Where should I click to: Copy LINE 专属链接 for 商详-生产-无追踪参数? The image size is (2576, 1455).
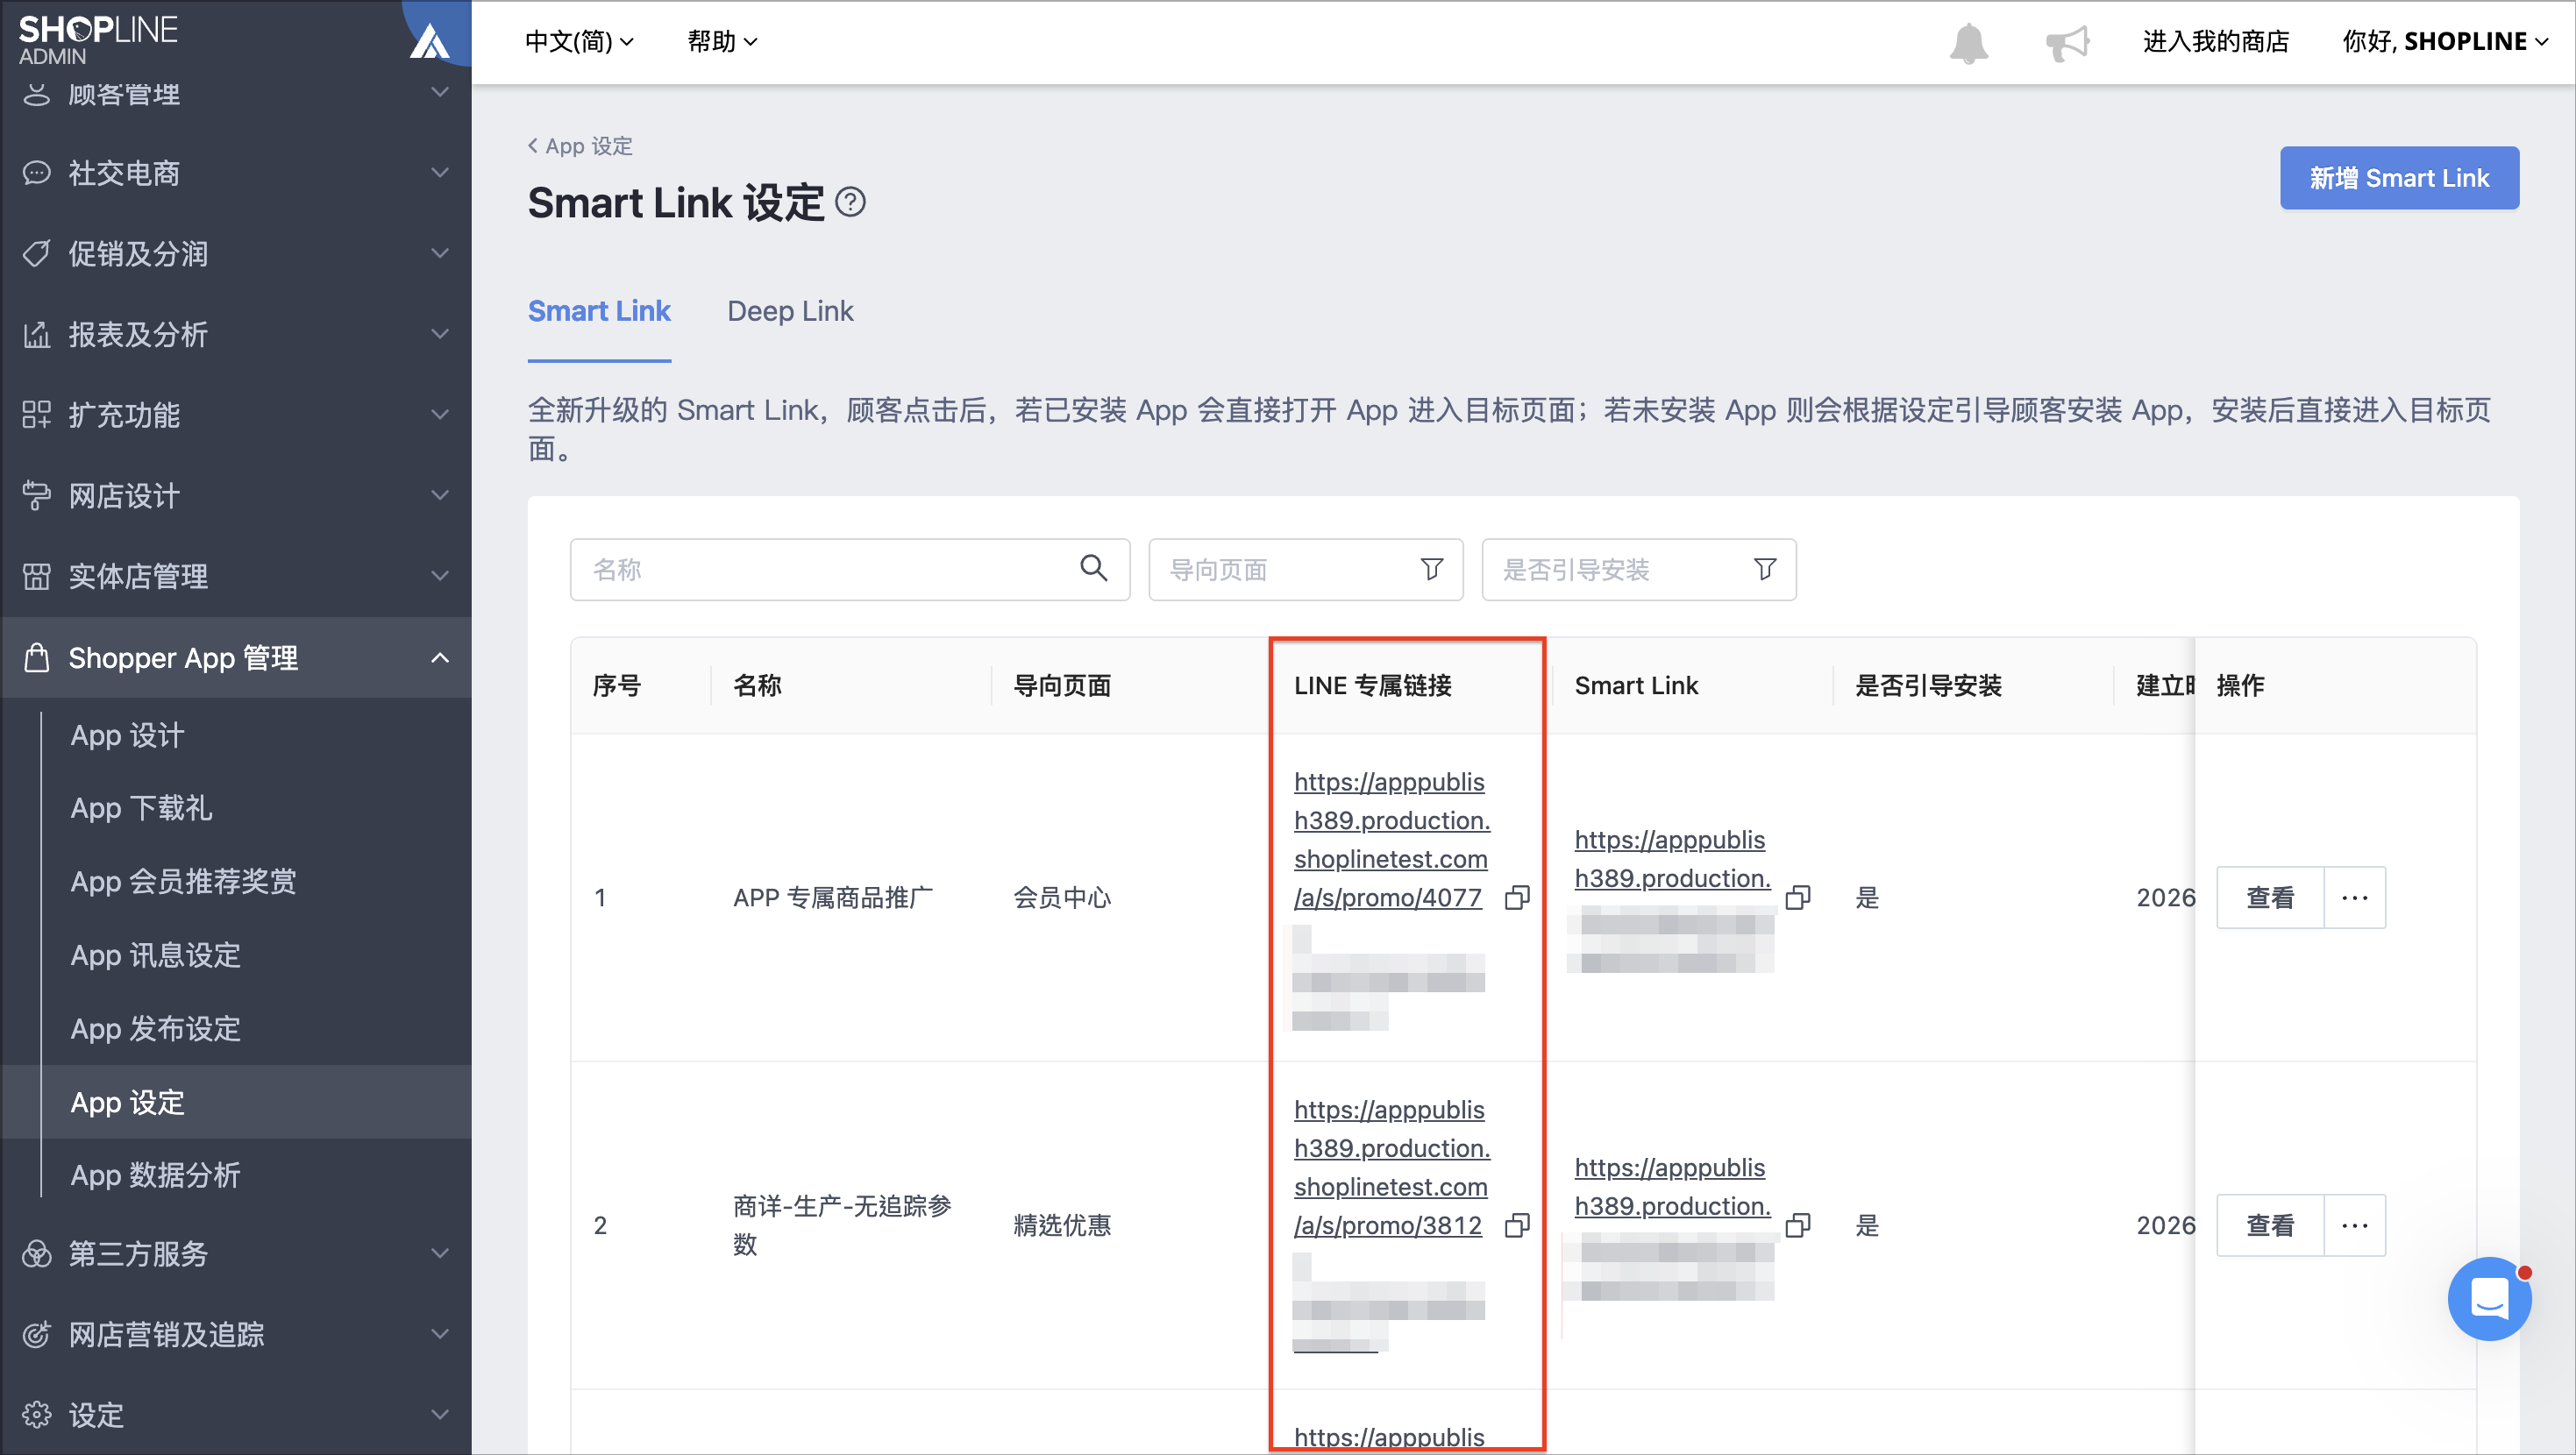point(1517,1225)
